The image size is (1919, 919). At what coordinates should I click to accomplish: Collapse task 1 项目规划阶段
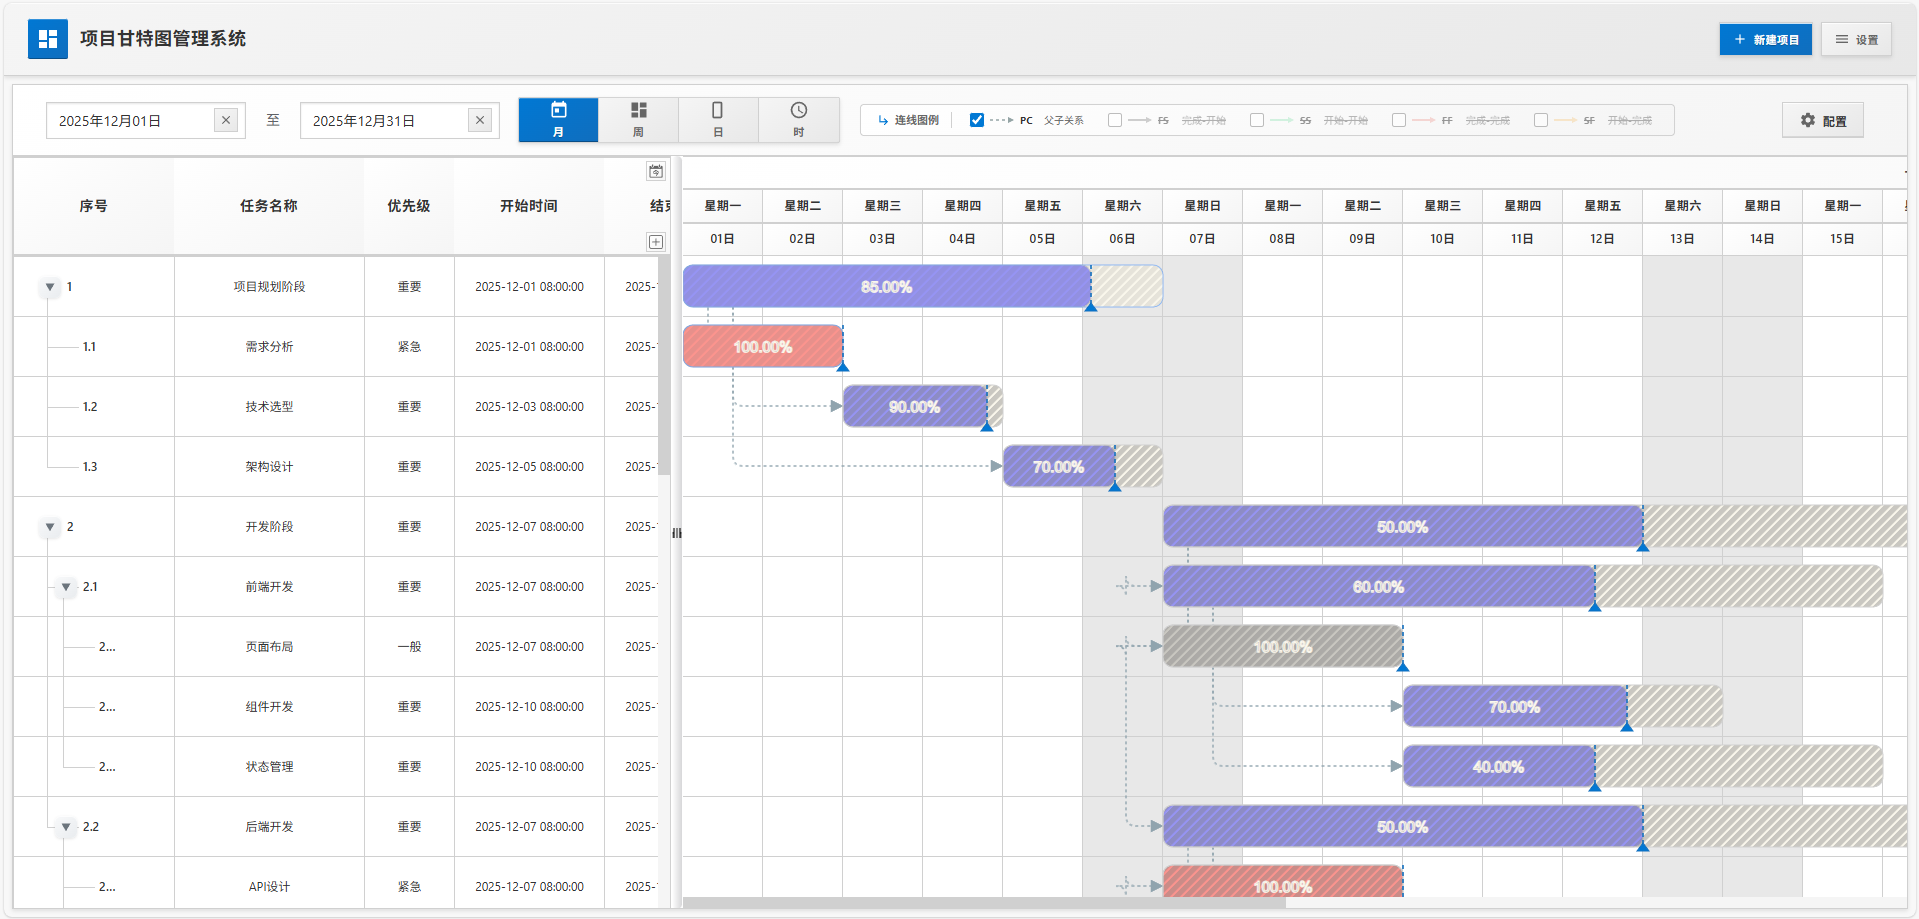50,287
